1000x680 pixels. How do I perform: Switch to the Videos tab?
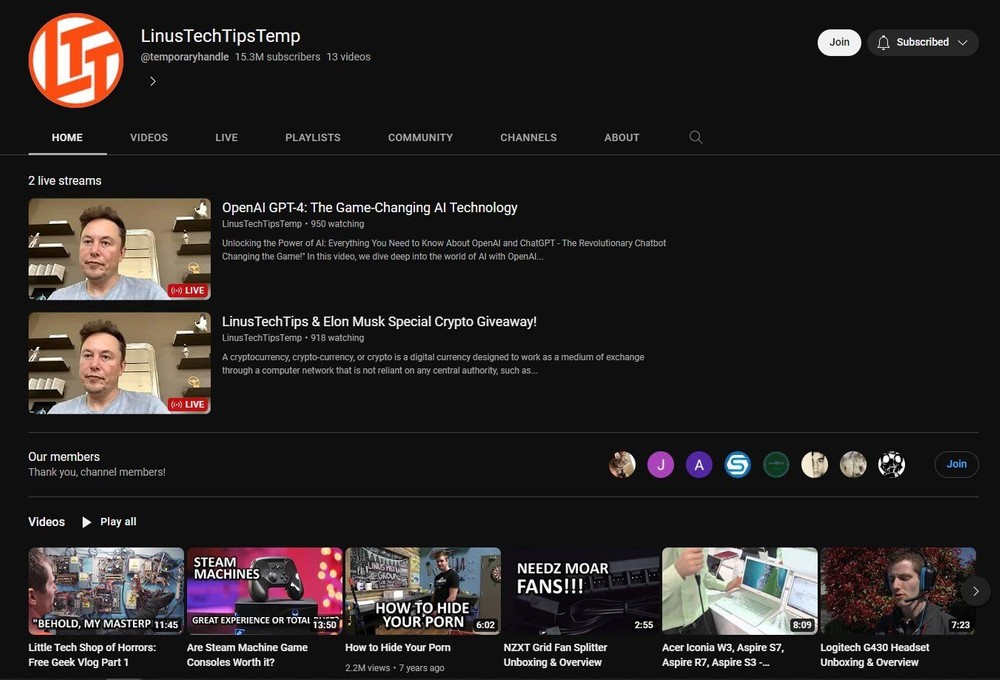point(149,138)
